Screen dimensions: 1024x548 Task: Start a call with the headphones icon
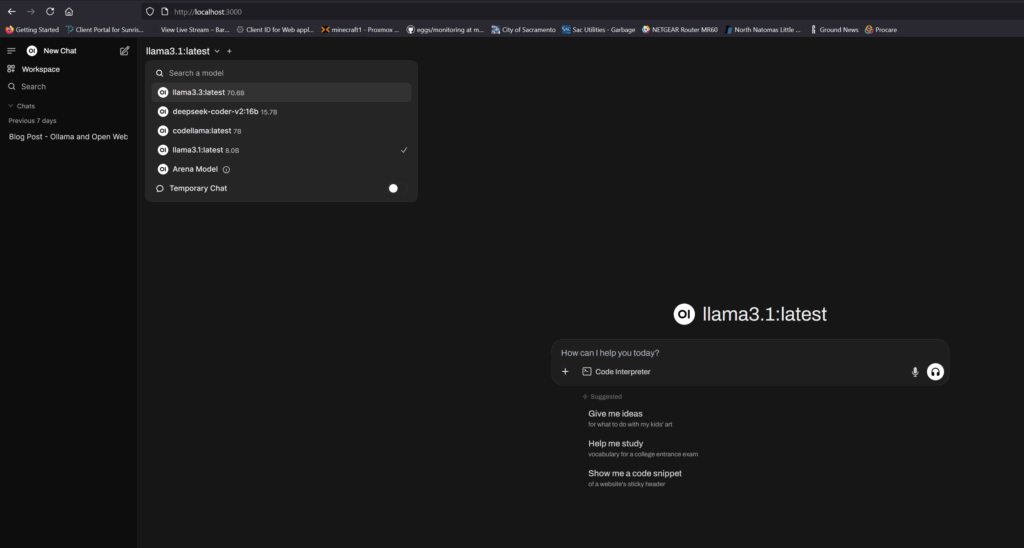pyautogui.click(x=935, y=372)
